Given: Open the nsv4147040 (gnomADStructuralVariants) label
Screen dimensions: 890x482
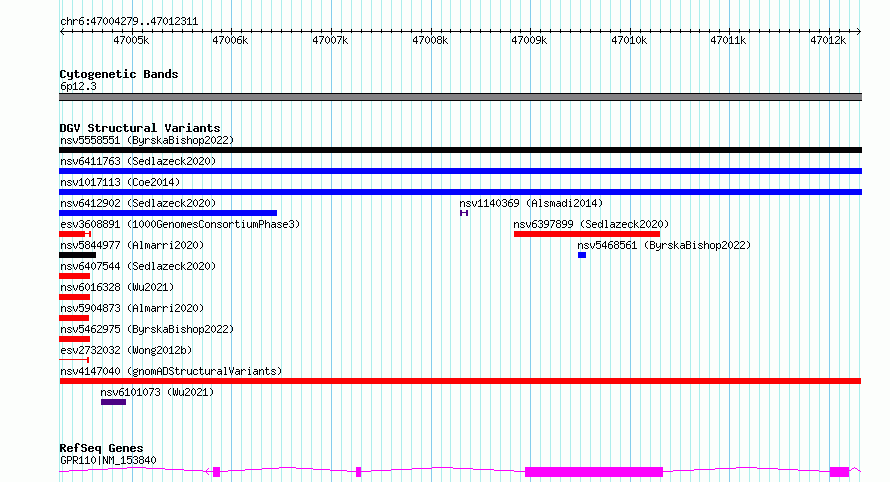Looking at the screenshot, I should pos(171,371).
